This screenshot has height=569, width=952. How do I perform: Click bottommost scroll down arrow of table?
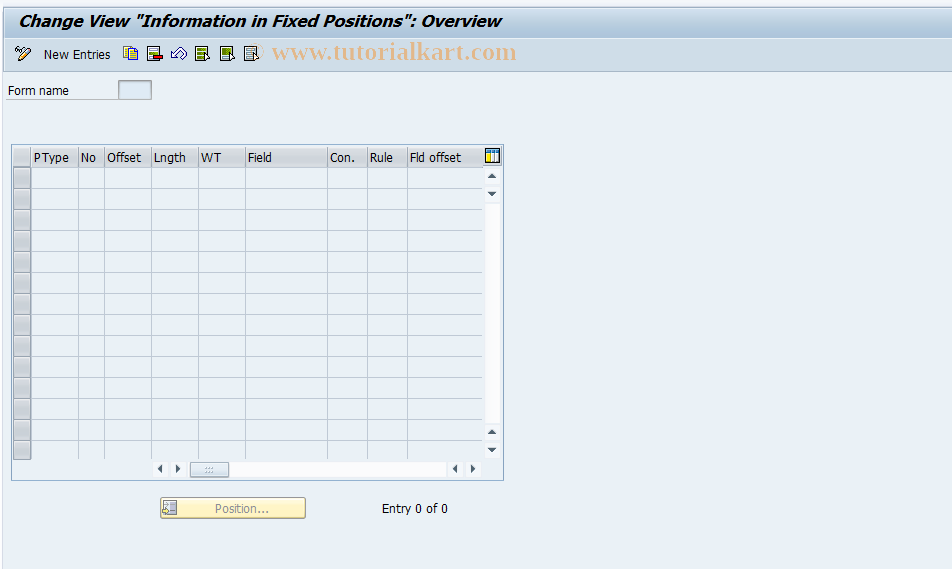pos(492,450)
